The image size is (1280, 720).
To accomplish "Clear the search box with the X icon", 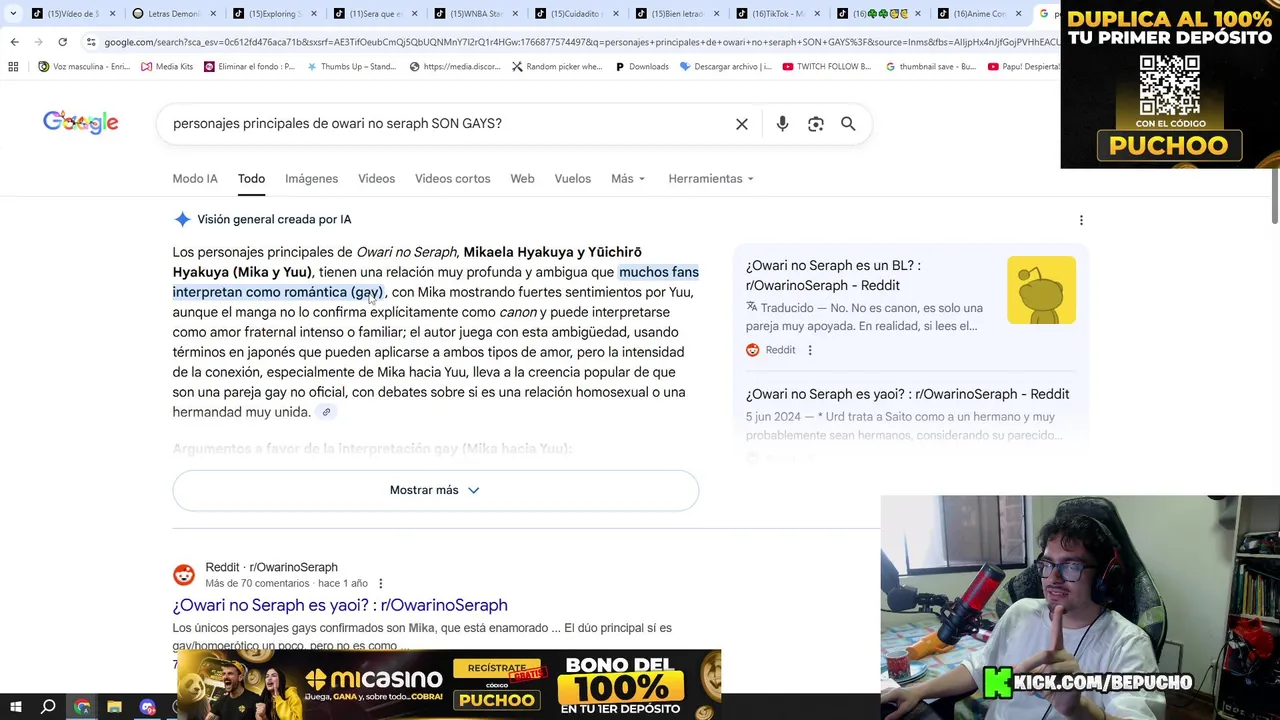I will [742, 124].
